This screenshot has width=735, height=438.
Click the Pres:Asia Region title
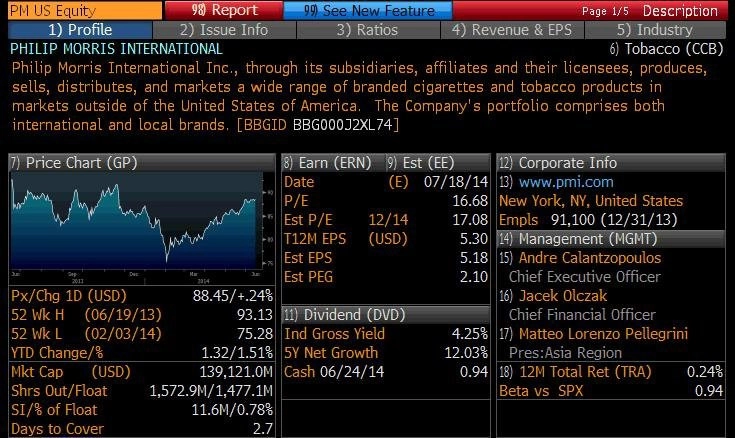[x=565, y=353]
